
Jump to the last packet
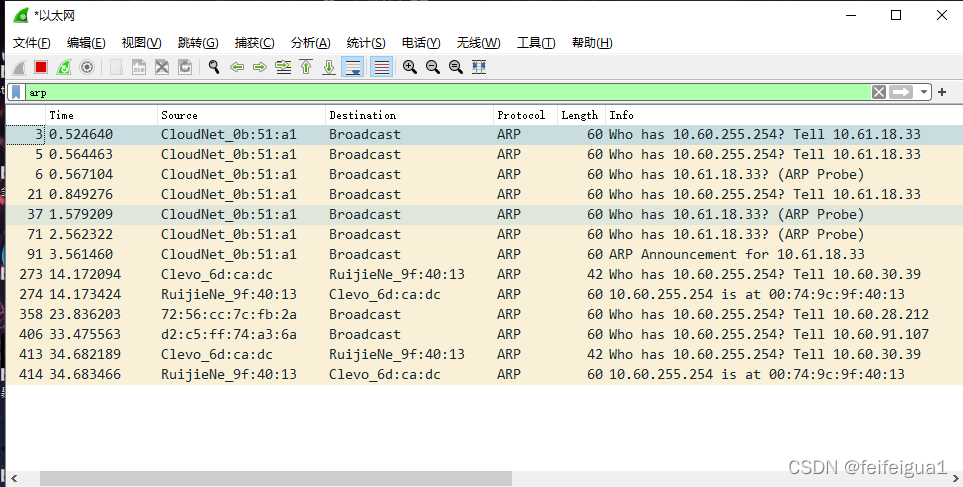(x=329, y=67)
